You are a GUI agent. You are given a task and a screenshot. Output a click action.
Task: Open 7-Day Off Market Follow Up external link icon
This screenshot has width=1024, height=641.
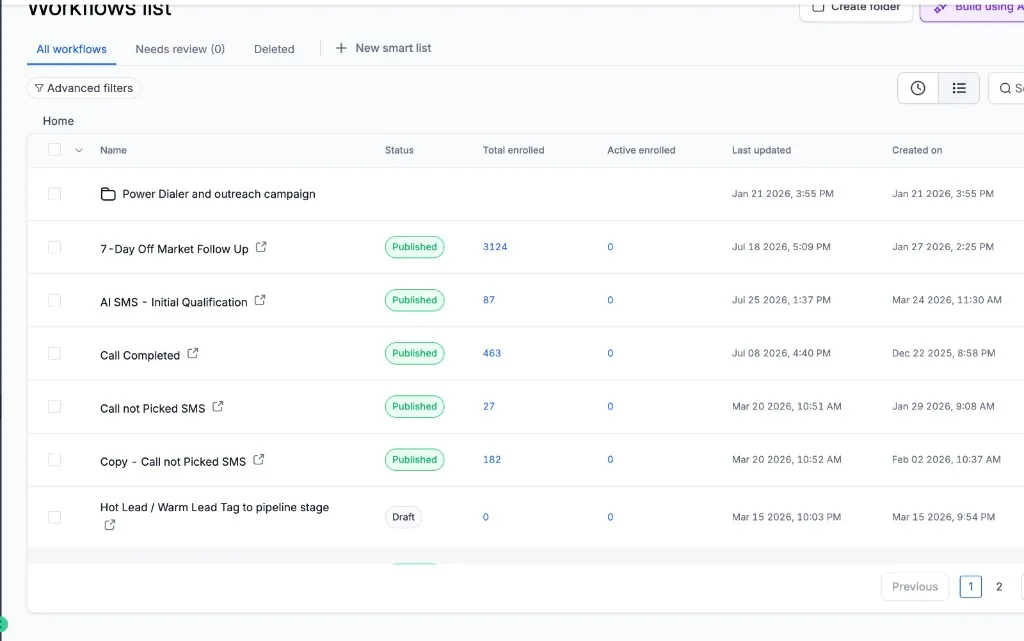(x=261, y=247)
